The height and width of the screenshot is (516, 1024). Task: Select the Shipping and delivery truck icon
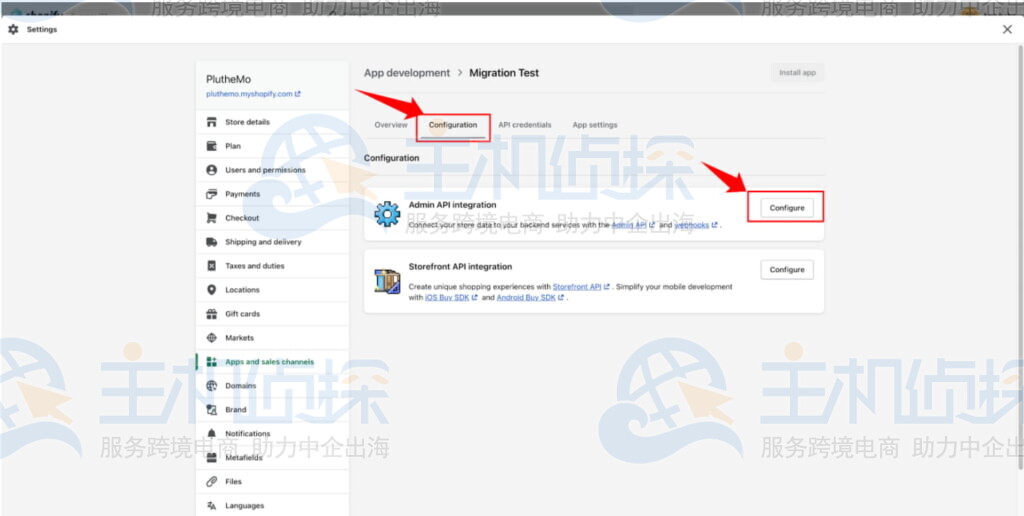211,242
